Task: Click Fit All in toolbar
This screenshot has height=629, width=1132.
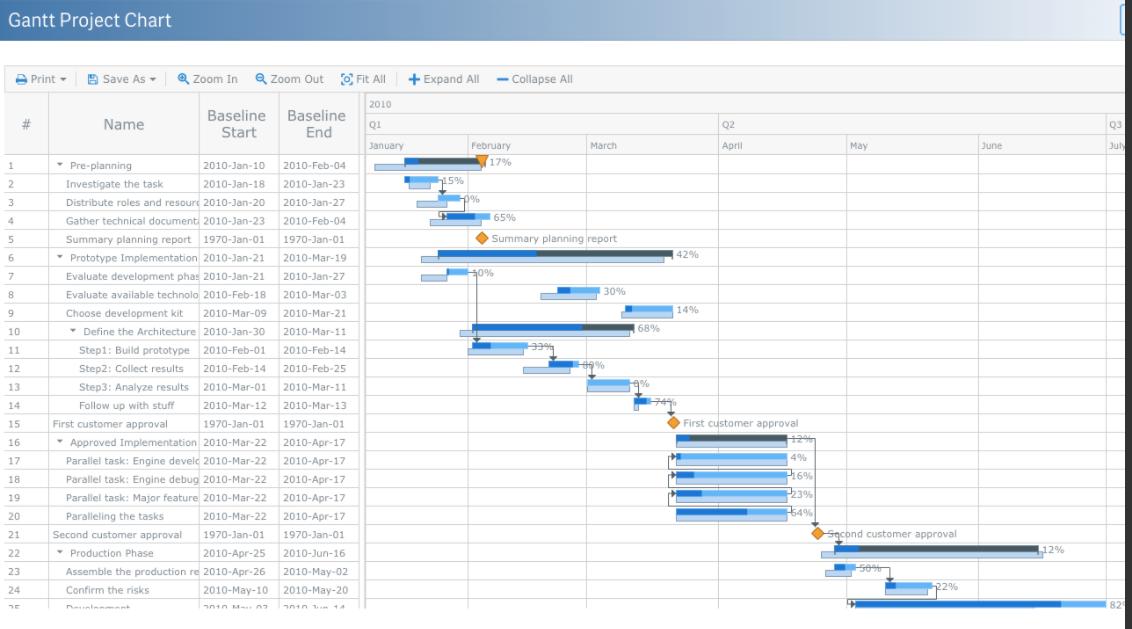Action: (363, 79)
